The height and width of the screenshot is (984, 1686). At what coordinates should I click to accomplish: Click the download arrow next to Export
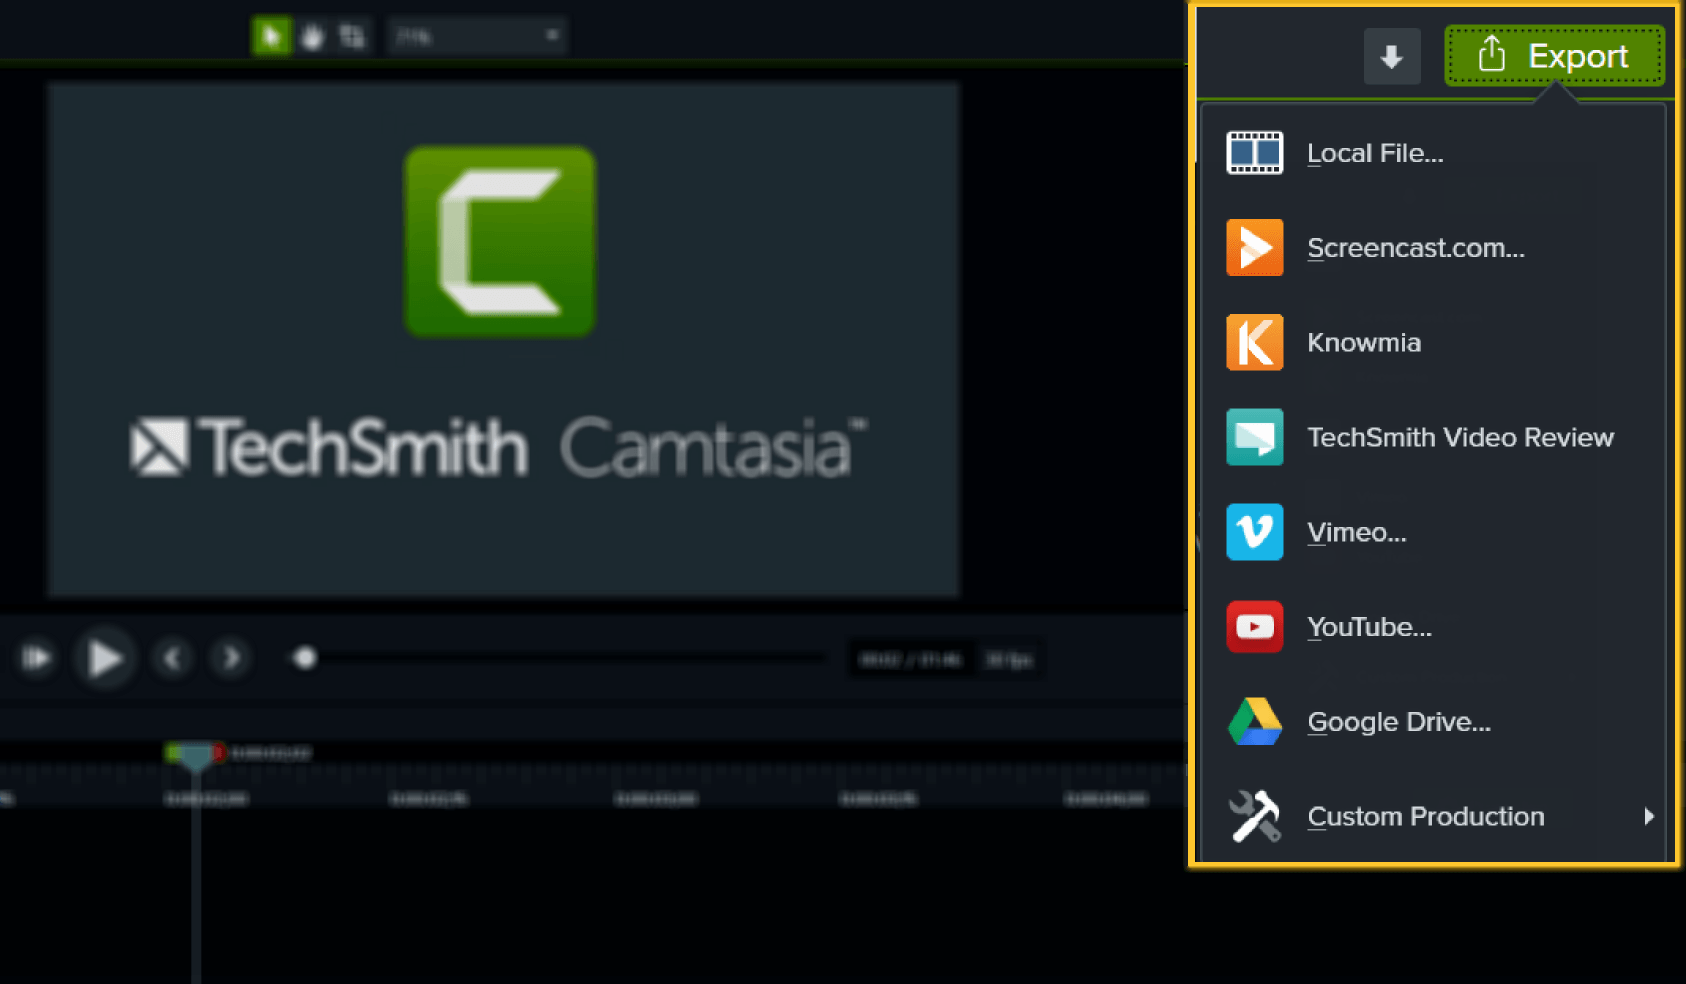tap(1392, 56)
